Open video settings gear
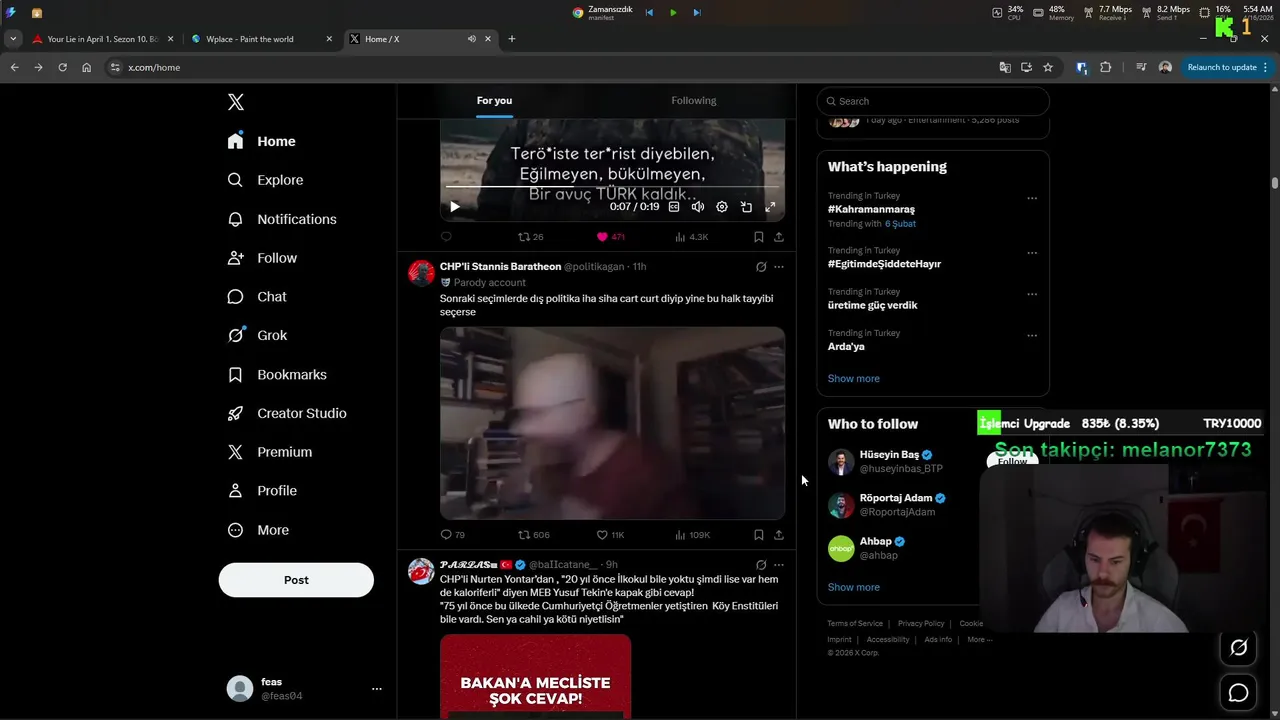The width and height of the screenshot is (1280, 720). (722, 207)
